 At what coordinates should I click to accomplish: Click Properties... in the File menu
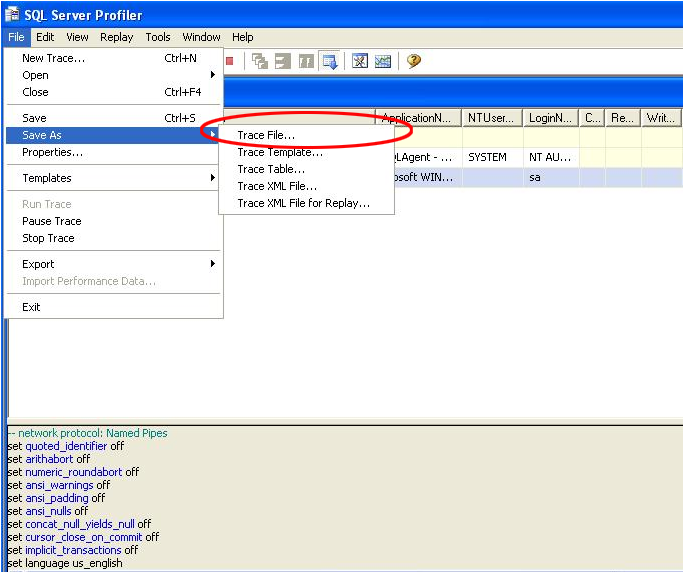(x=52, y=152)
